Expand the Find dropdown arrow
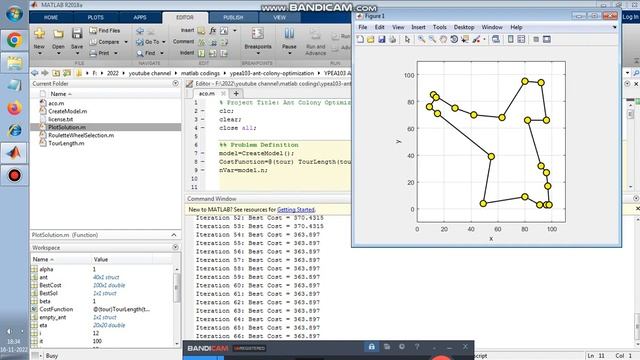 162,53
